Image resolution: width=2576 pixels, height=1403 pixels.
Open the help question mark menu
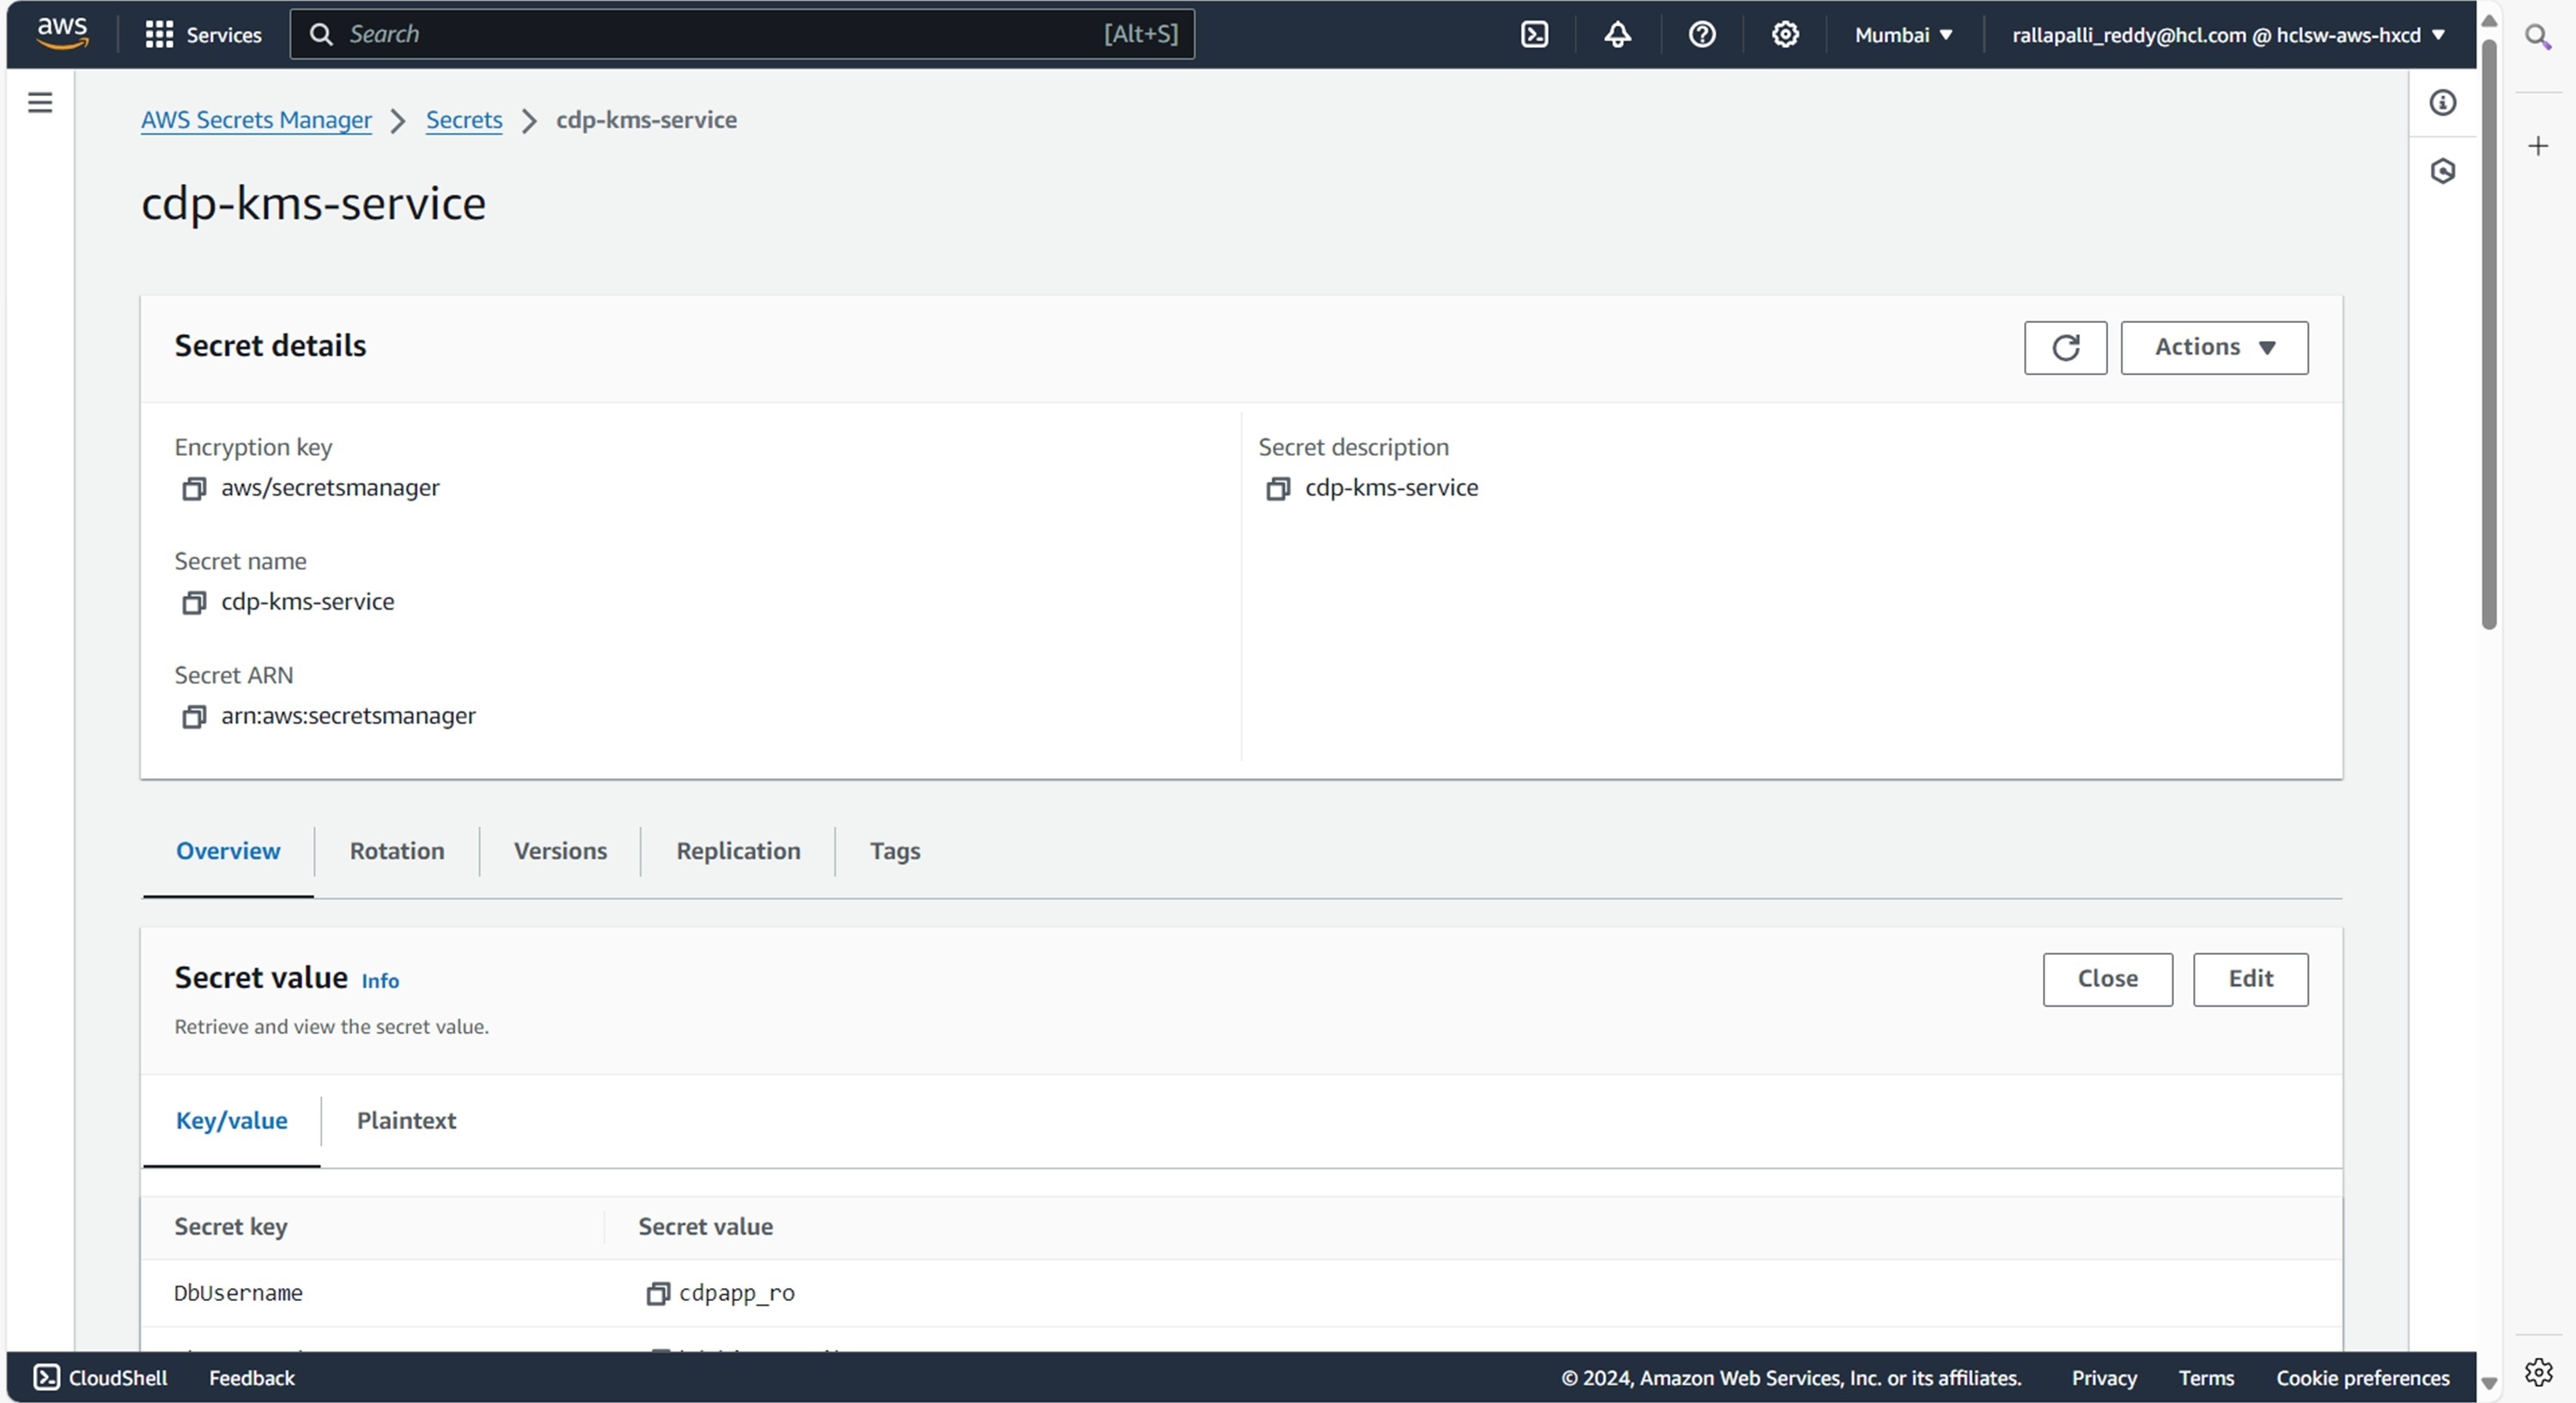pos(1701,35)
